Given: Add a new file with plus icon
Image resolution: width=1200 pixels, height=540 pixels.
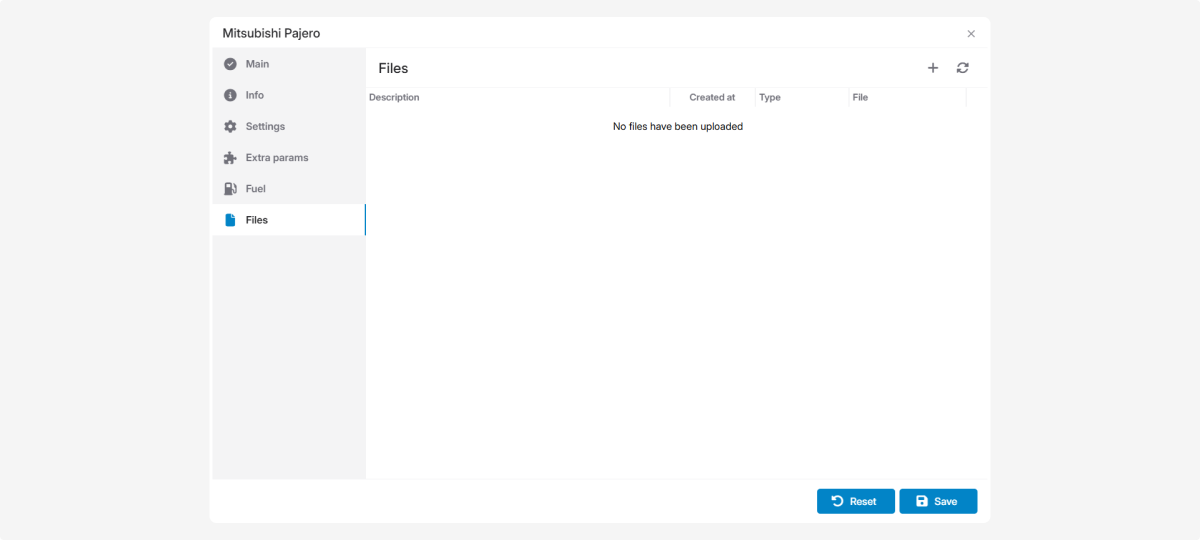Looking at the screenshot, I should tap(933, 68).
